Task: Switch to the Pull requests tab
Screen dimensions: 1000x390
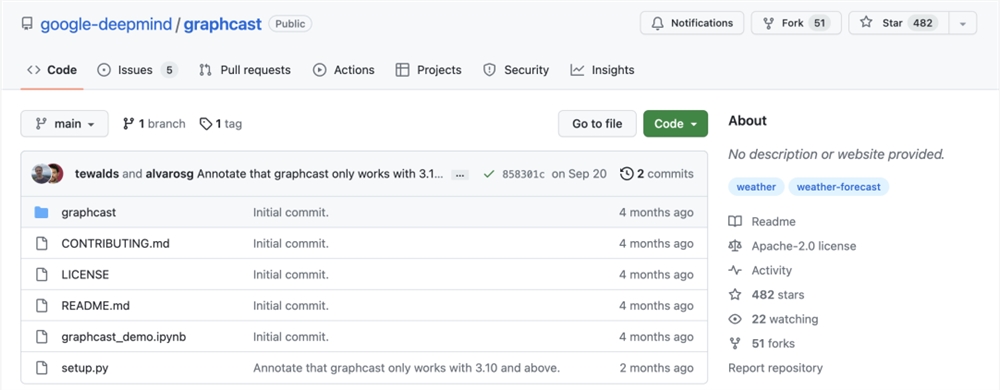Action: pos(245,70)
